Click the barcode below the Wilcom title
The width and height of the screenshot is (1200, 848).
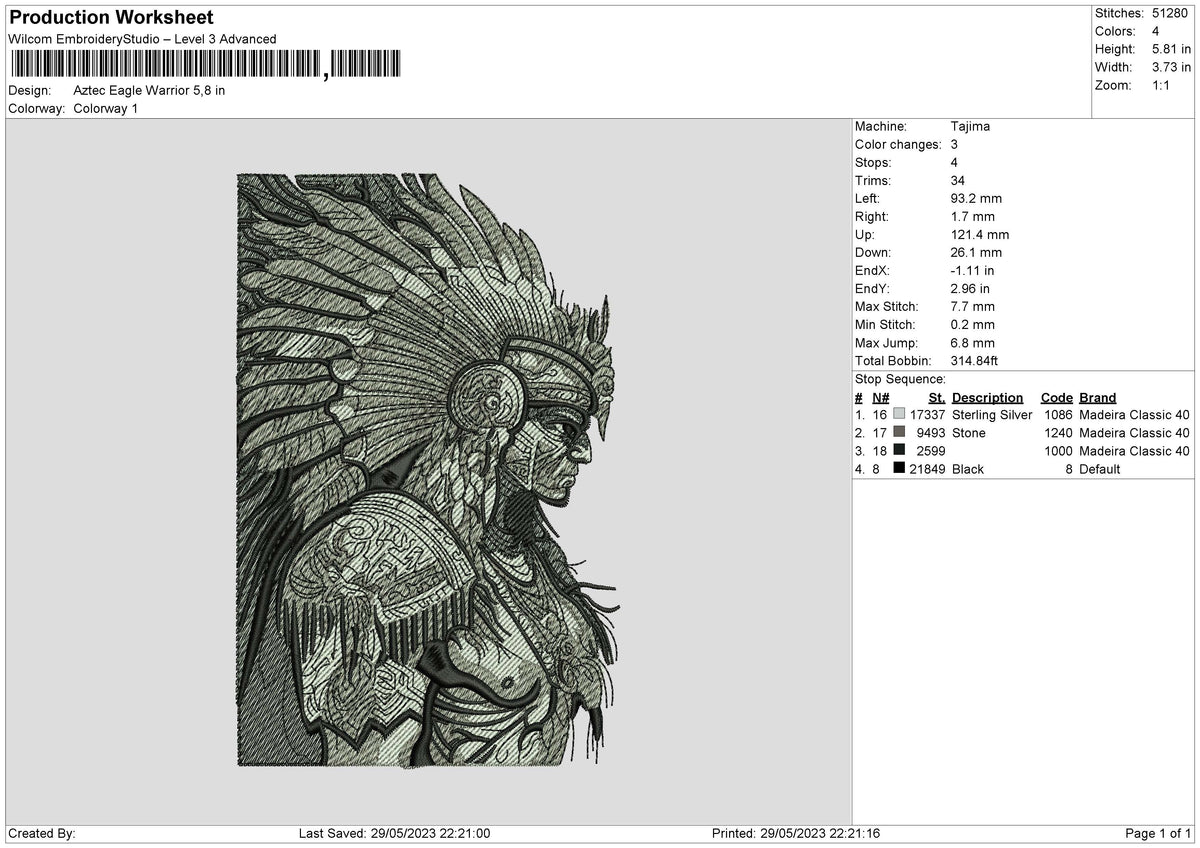(205, 65)
